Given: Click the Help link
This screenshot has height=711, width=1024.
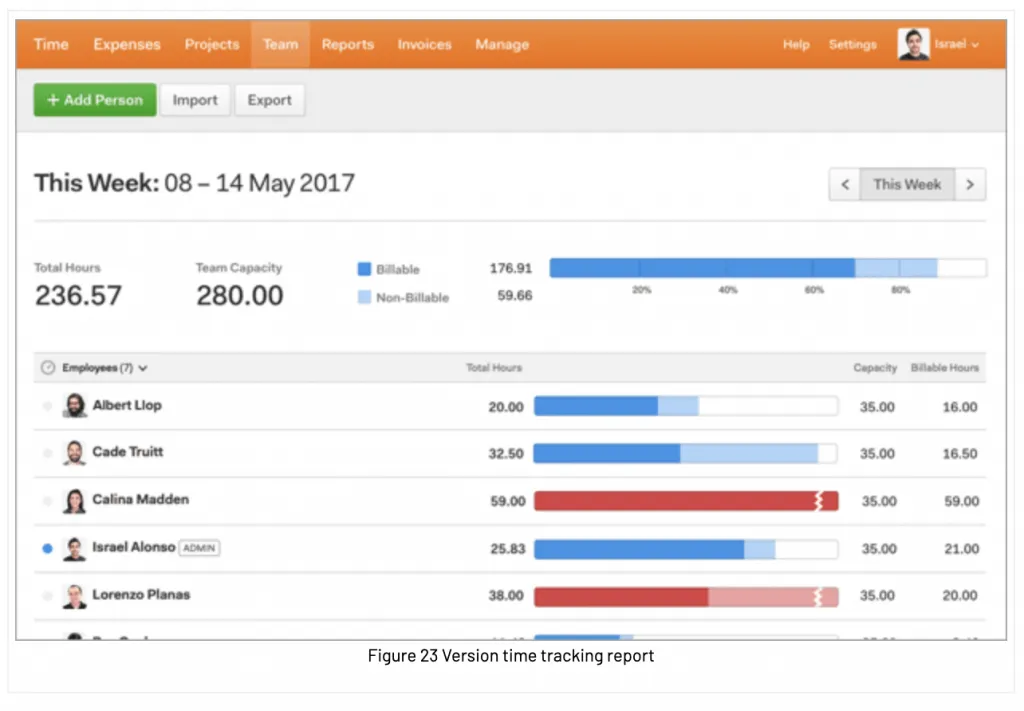Looking at the screenshot, I should pos(796,44).
